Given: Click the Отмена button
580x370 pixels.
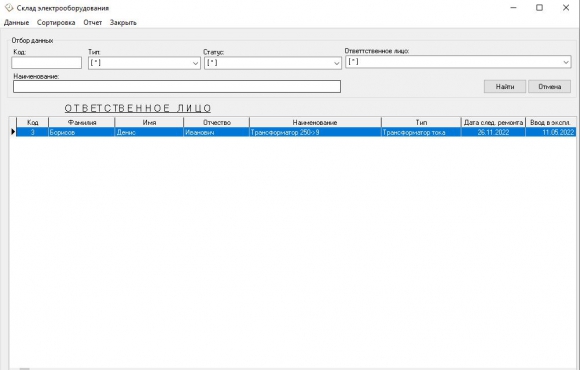Looking at the screenshot, I should (550, 87).
